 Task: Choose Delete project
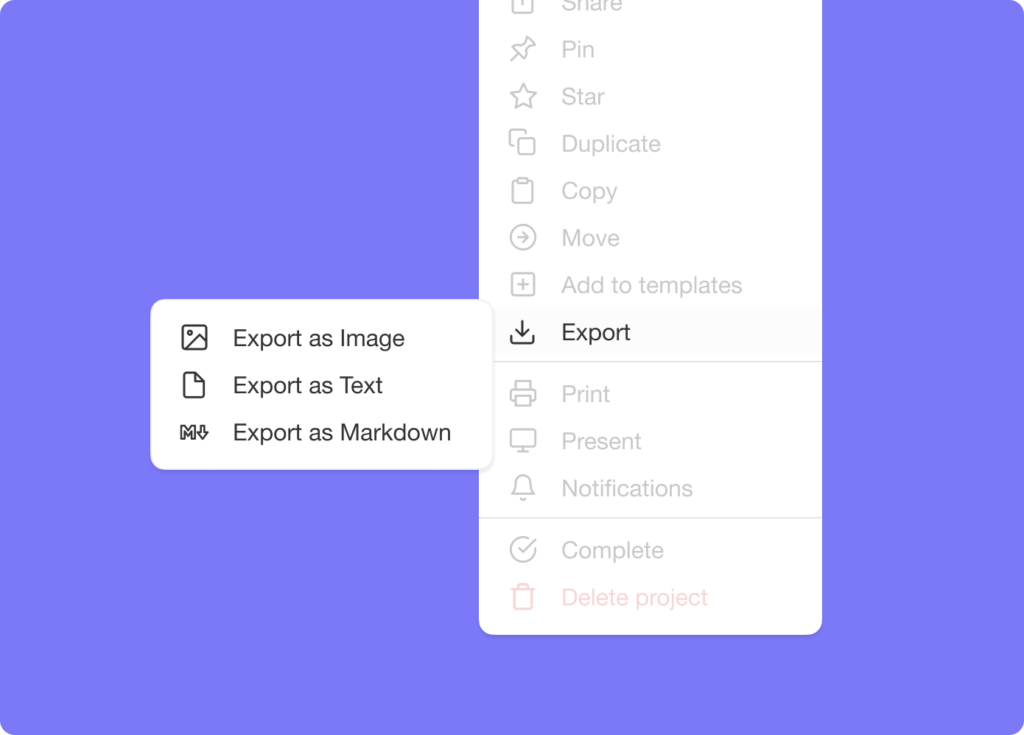coord(634,598)
